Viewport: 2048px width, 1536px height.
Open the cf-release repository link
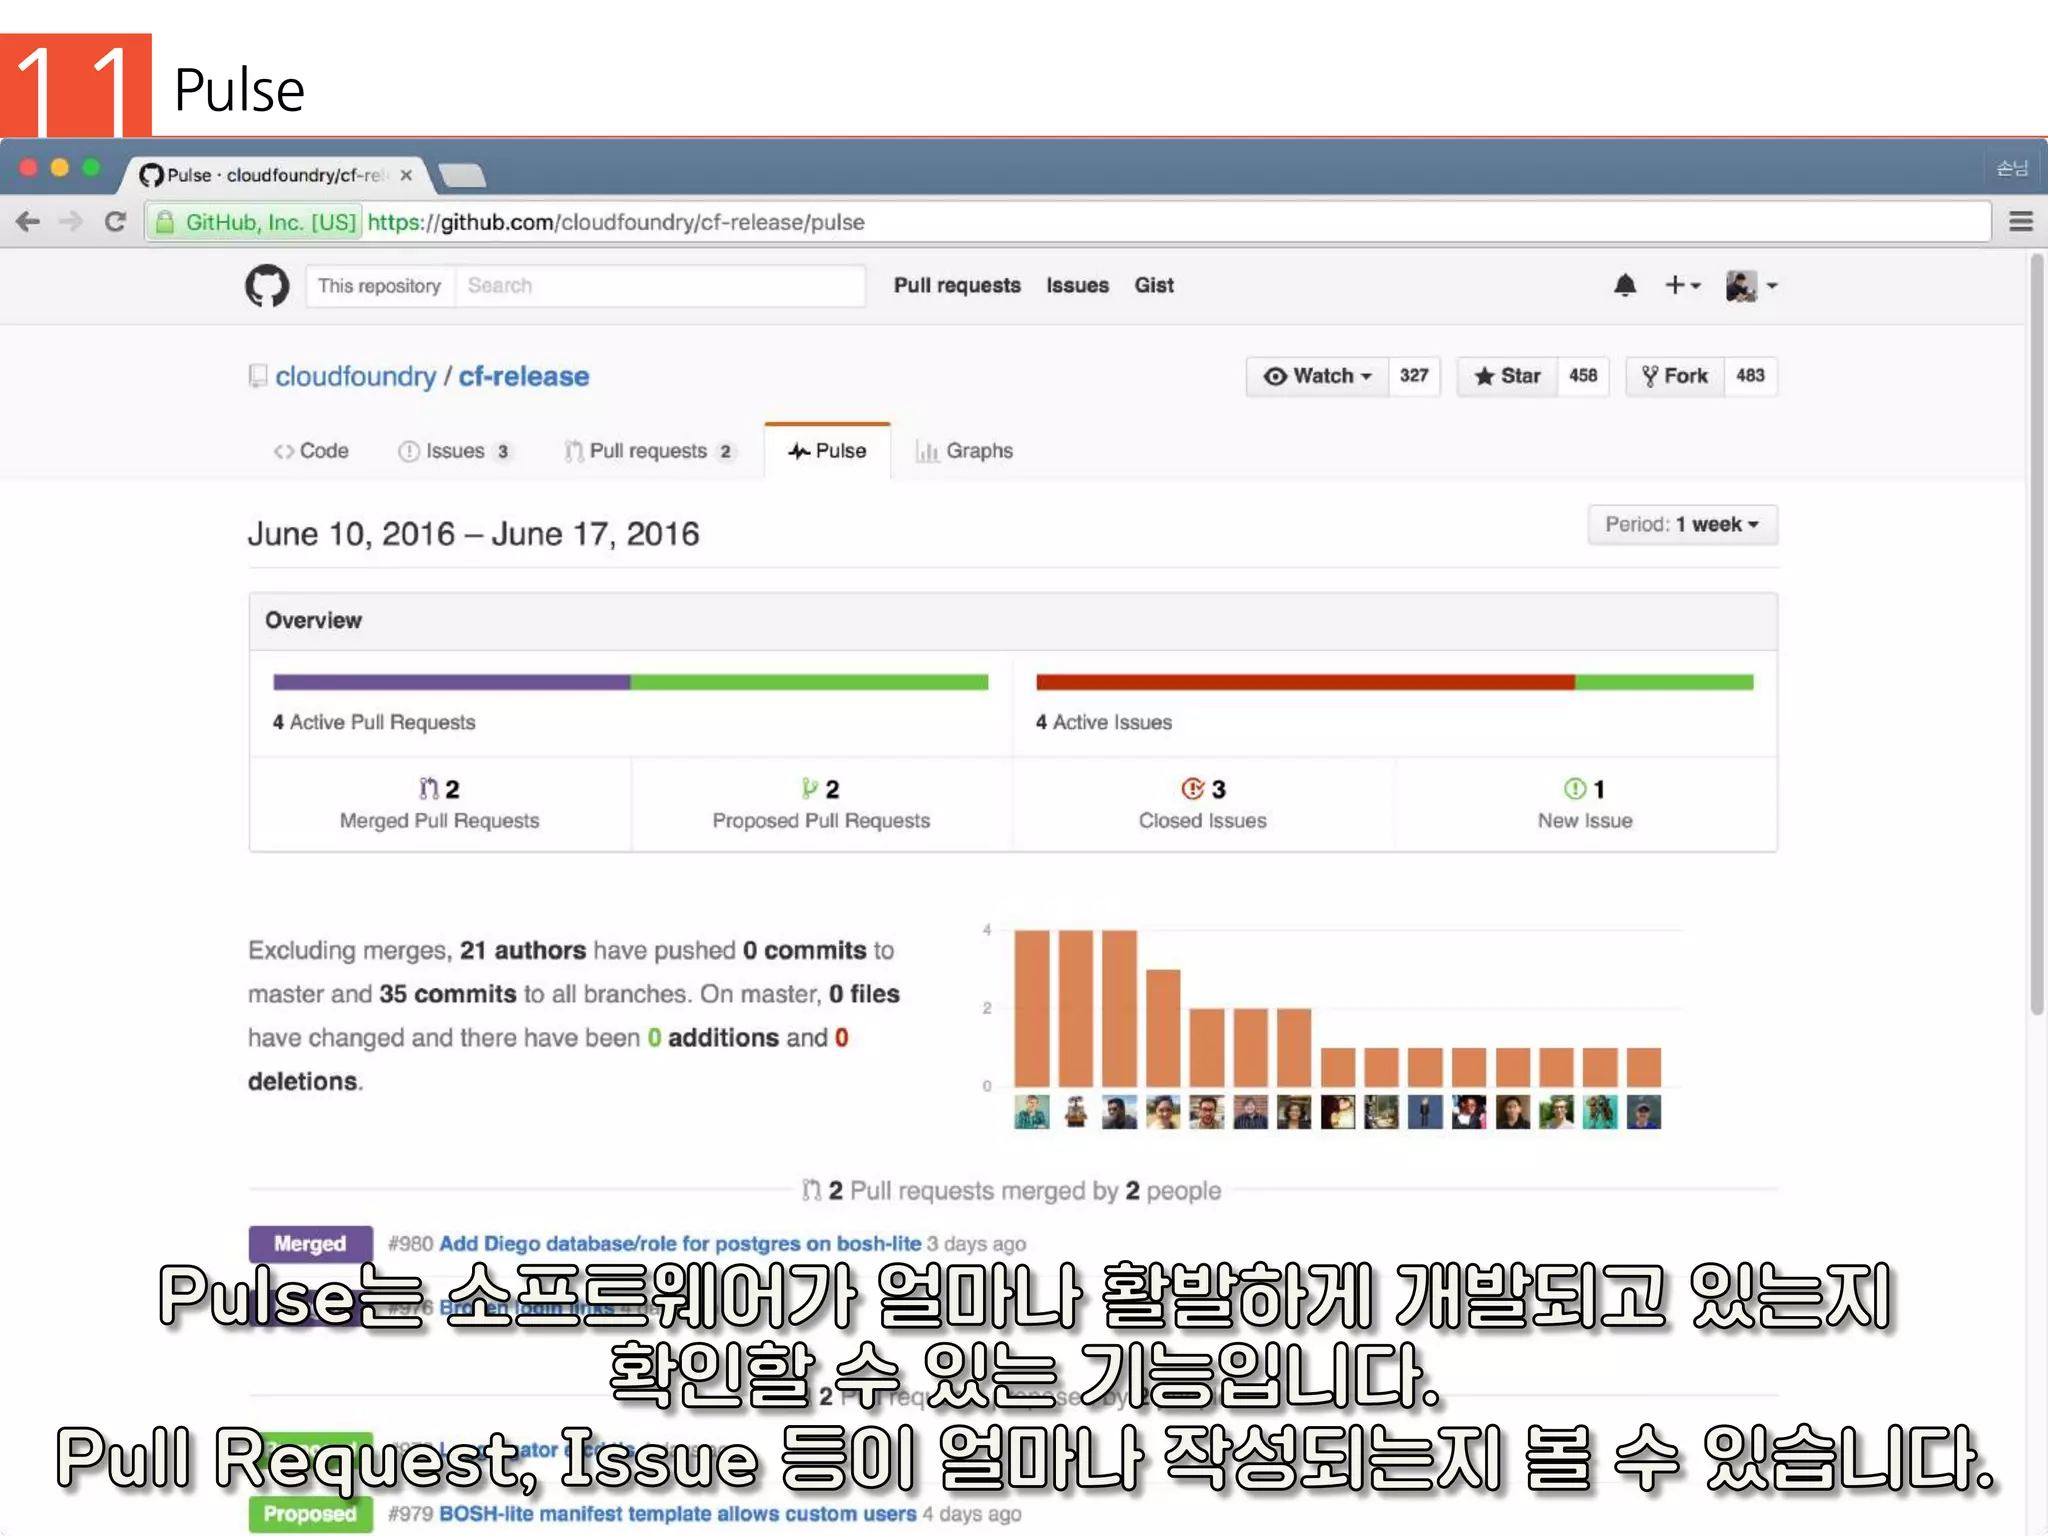[x=523, y=377]
